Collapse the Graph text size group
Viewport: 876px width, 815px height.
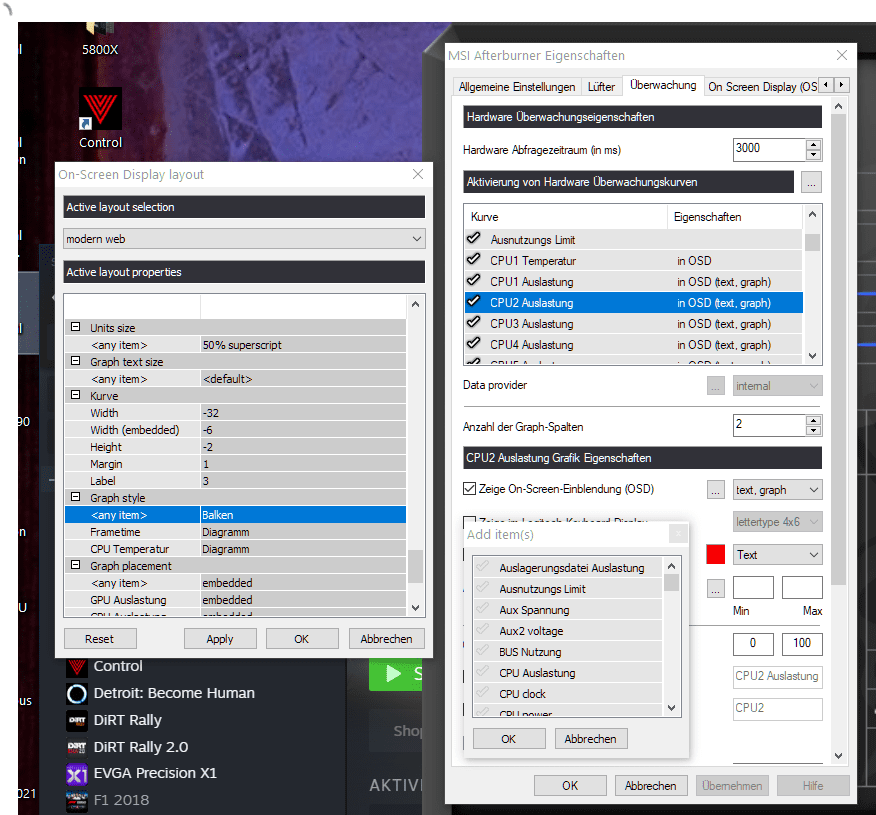pos(75,361)
